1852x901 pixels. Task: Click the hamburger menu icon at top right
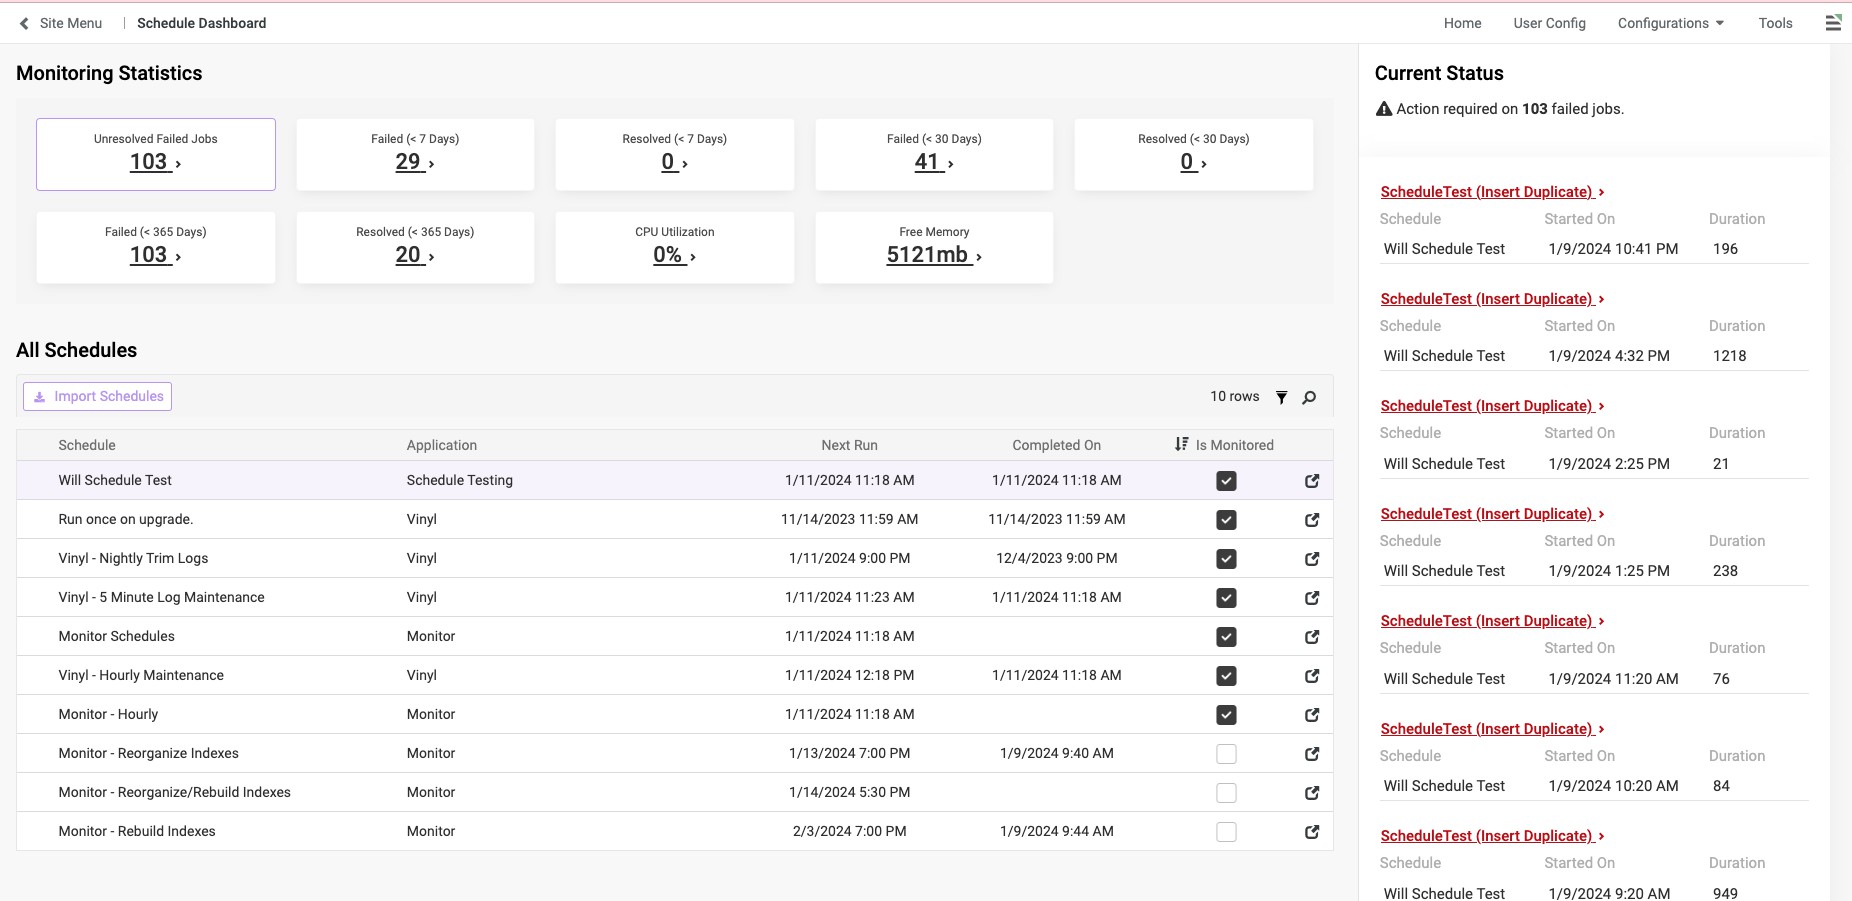coord(1833,23)
